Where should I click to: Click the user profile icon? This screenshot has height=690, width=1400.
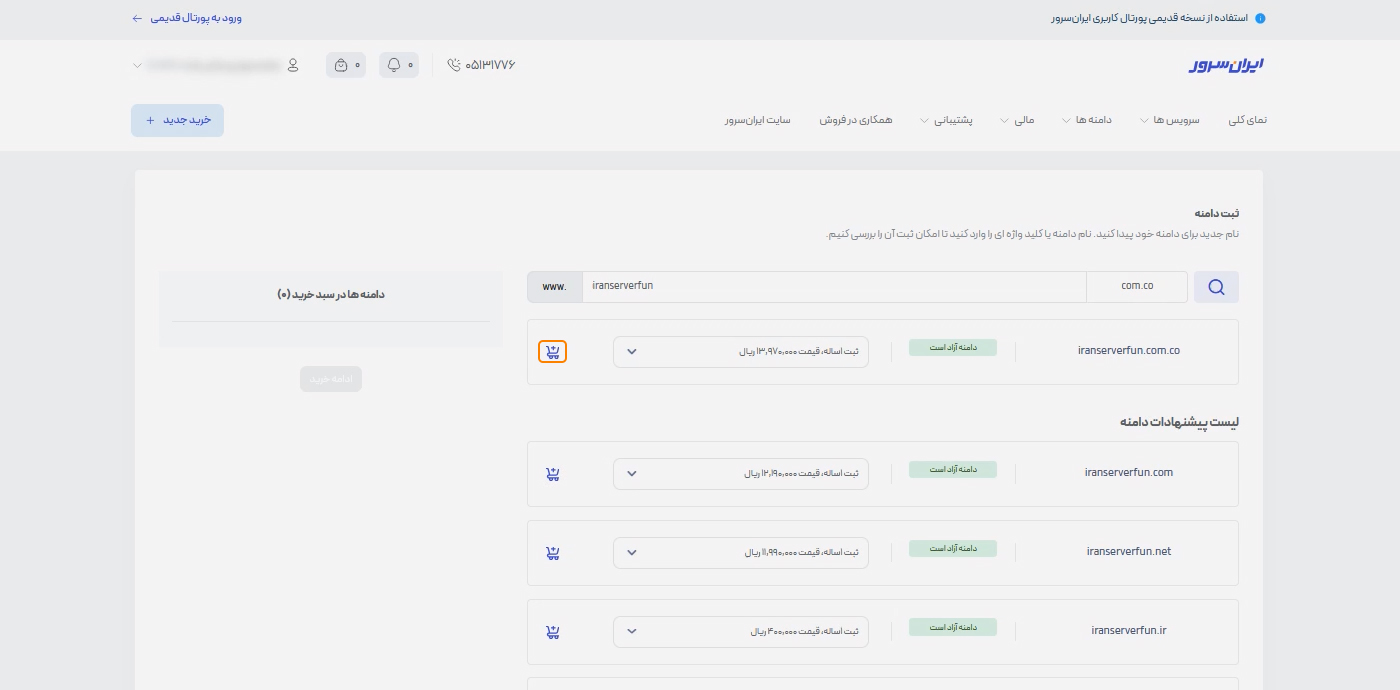coord(292,64)
